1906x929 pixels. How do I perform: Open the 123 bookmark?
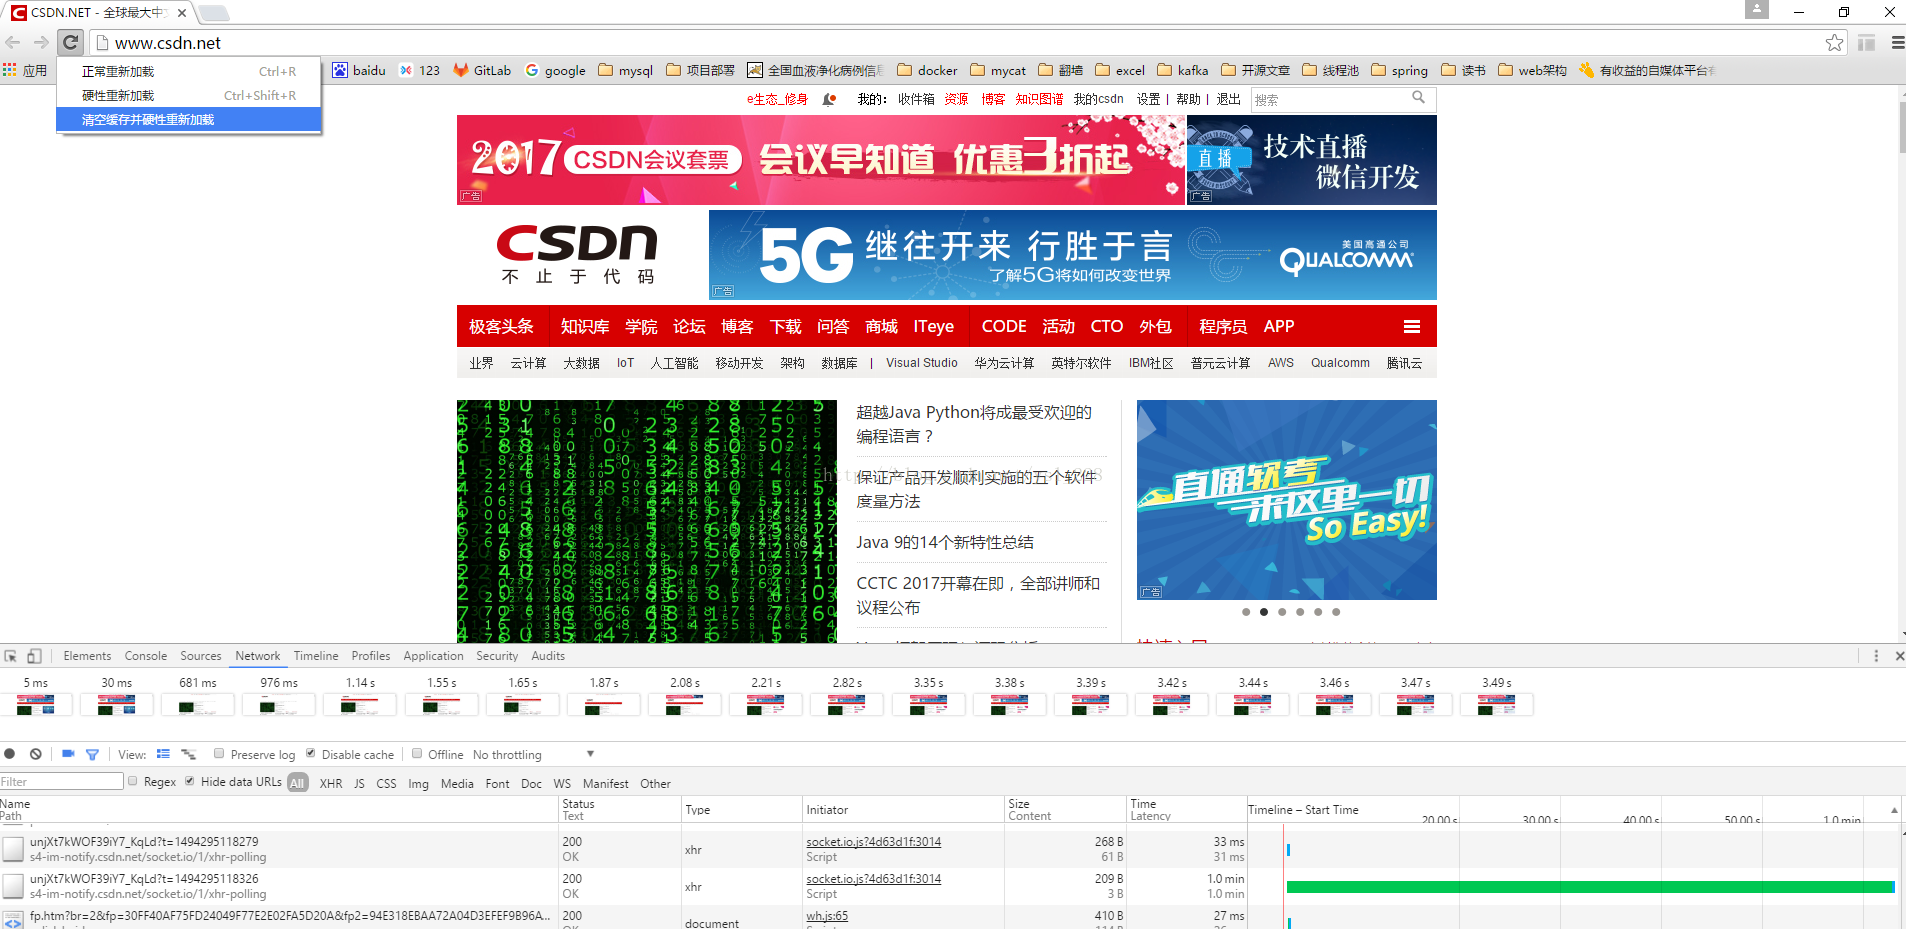[x=420, y=70]
